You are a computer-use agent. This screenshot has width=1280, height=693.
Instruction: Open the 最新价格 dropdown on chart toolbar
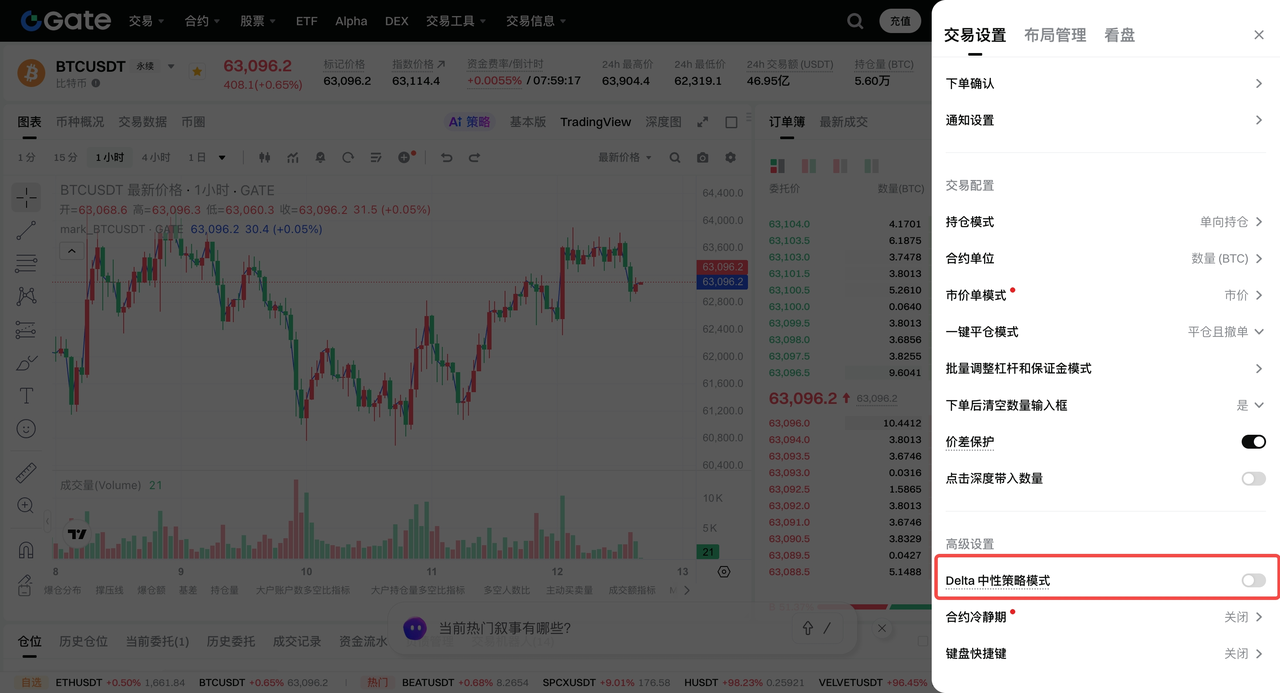pos(625,158)
